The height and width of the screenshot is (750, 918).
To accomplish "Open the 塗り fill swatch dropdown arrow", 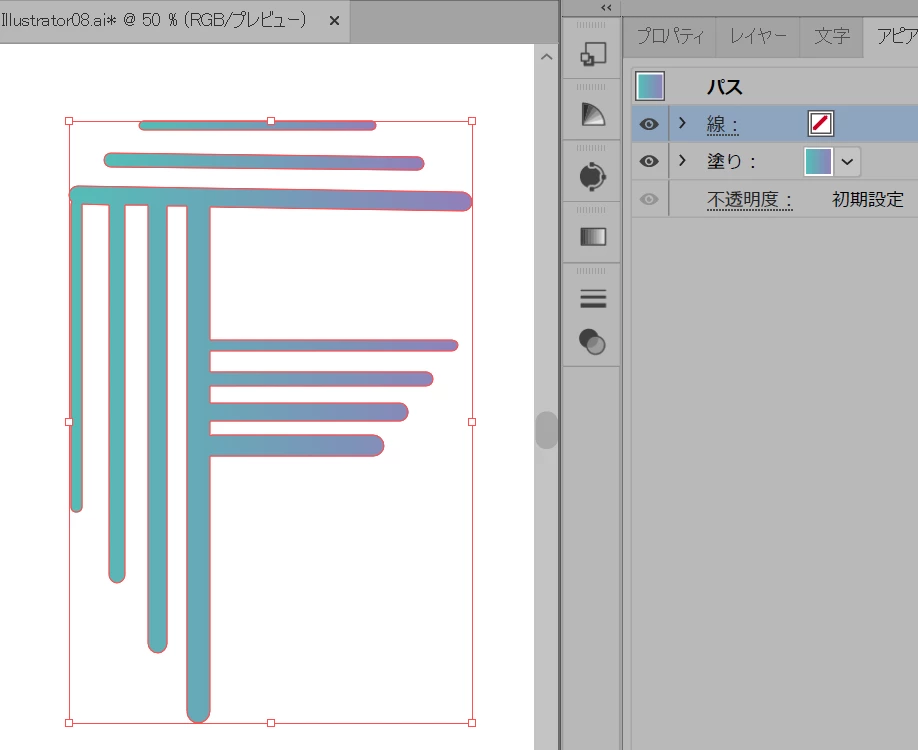I will coord(847,162).
